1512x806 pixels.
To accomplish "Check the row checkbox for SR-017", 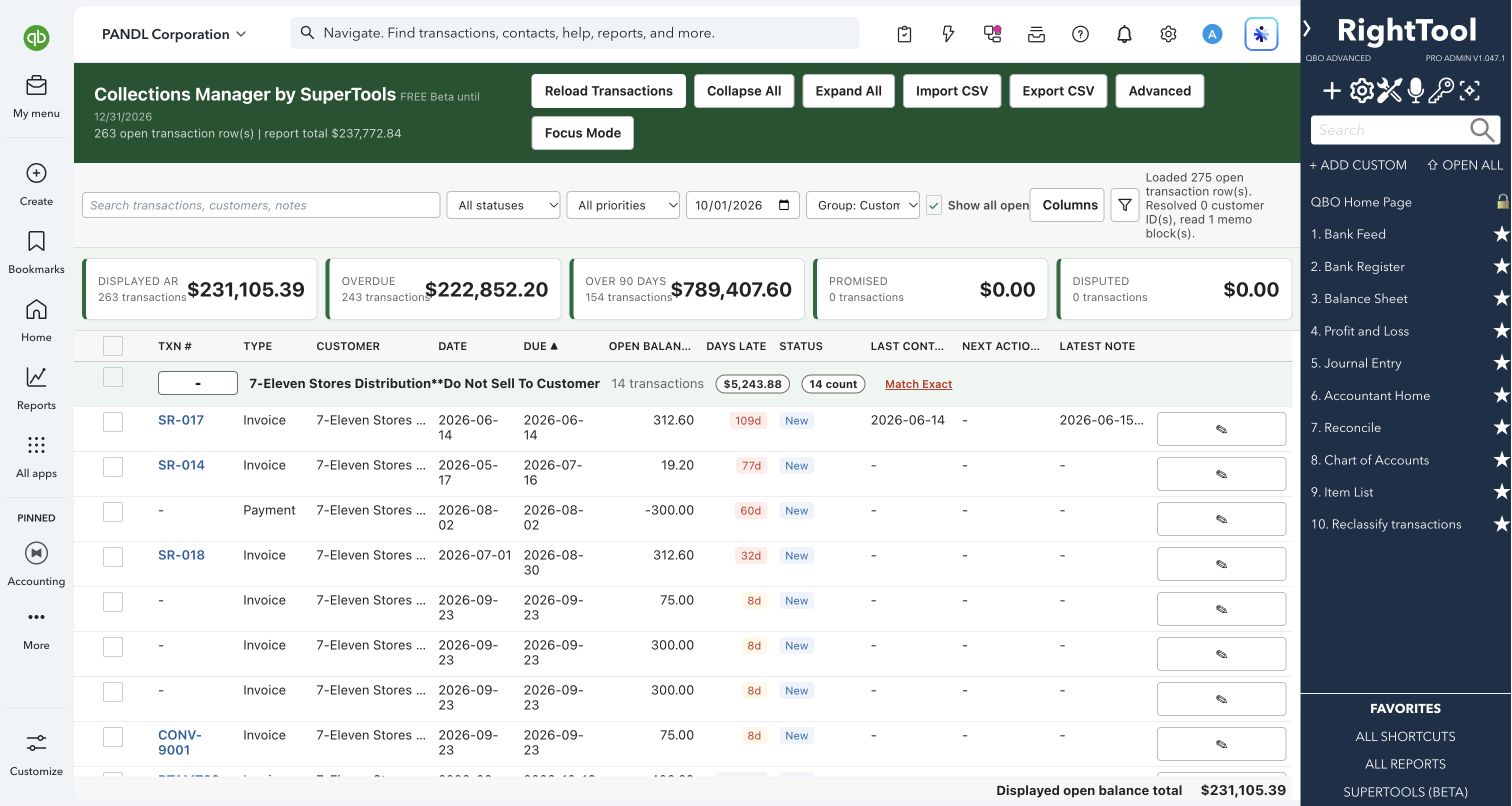I will pyautogui.click(x=113, y=422).
